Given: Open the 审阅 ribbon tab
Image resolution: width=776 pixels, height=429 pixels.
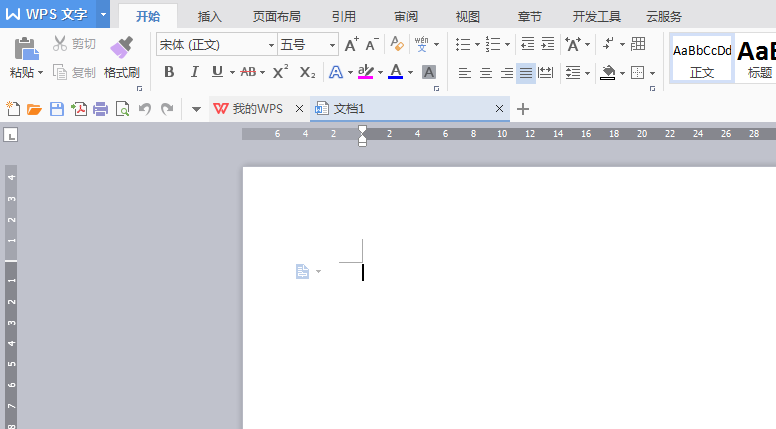Looking at the screenshot, I should (406, 16).
